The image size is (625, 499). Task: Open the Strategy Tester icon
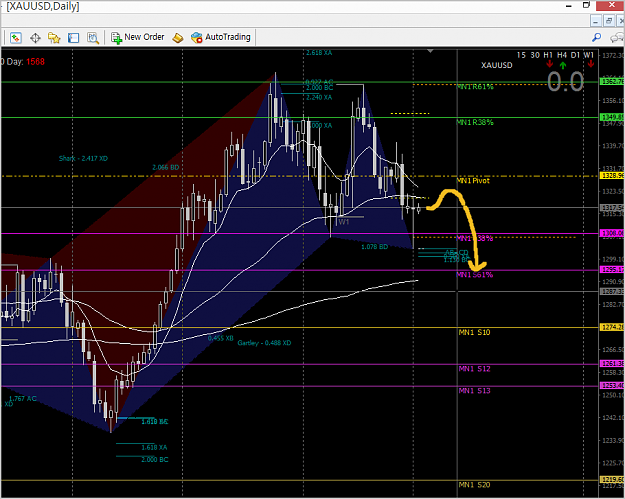(x=93, y=38)
